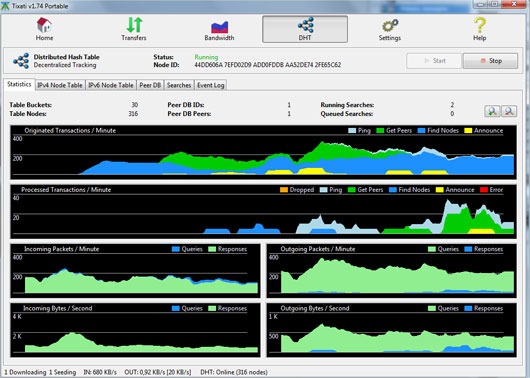Click Queries swatch in Incoming Bytes legend

point(176,308)
